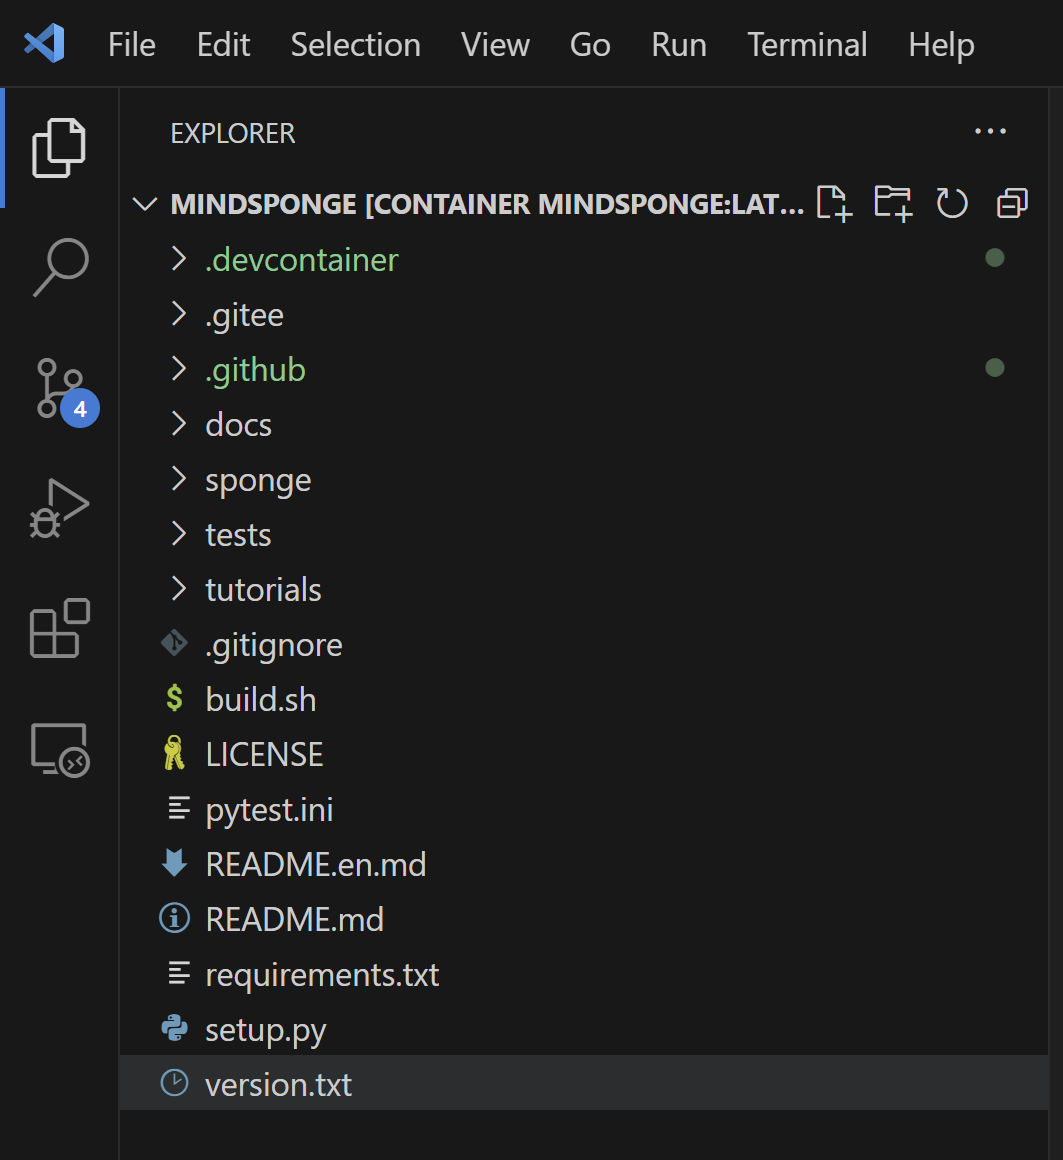
Task: Open the Terminal menu
Action: [x=807, y=45]
